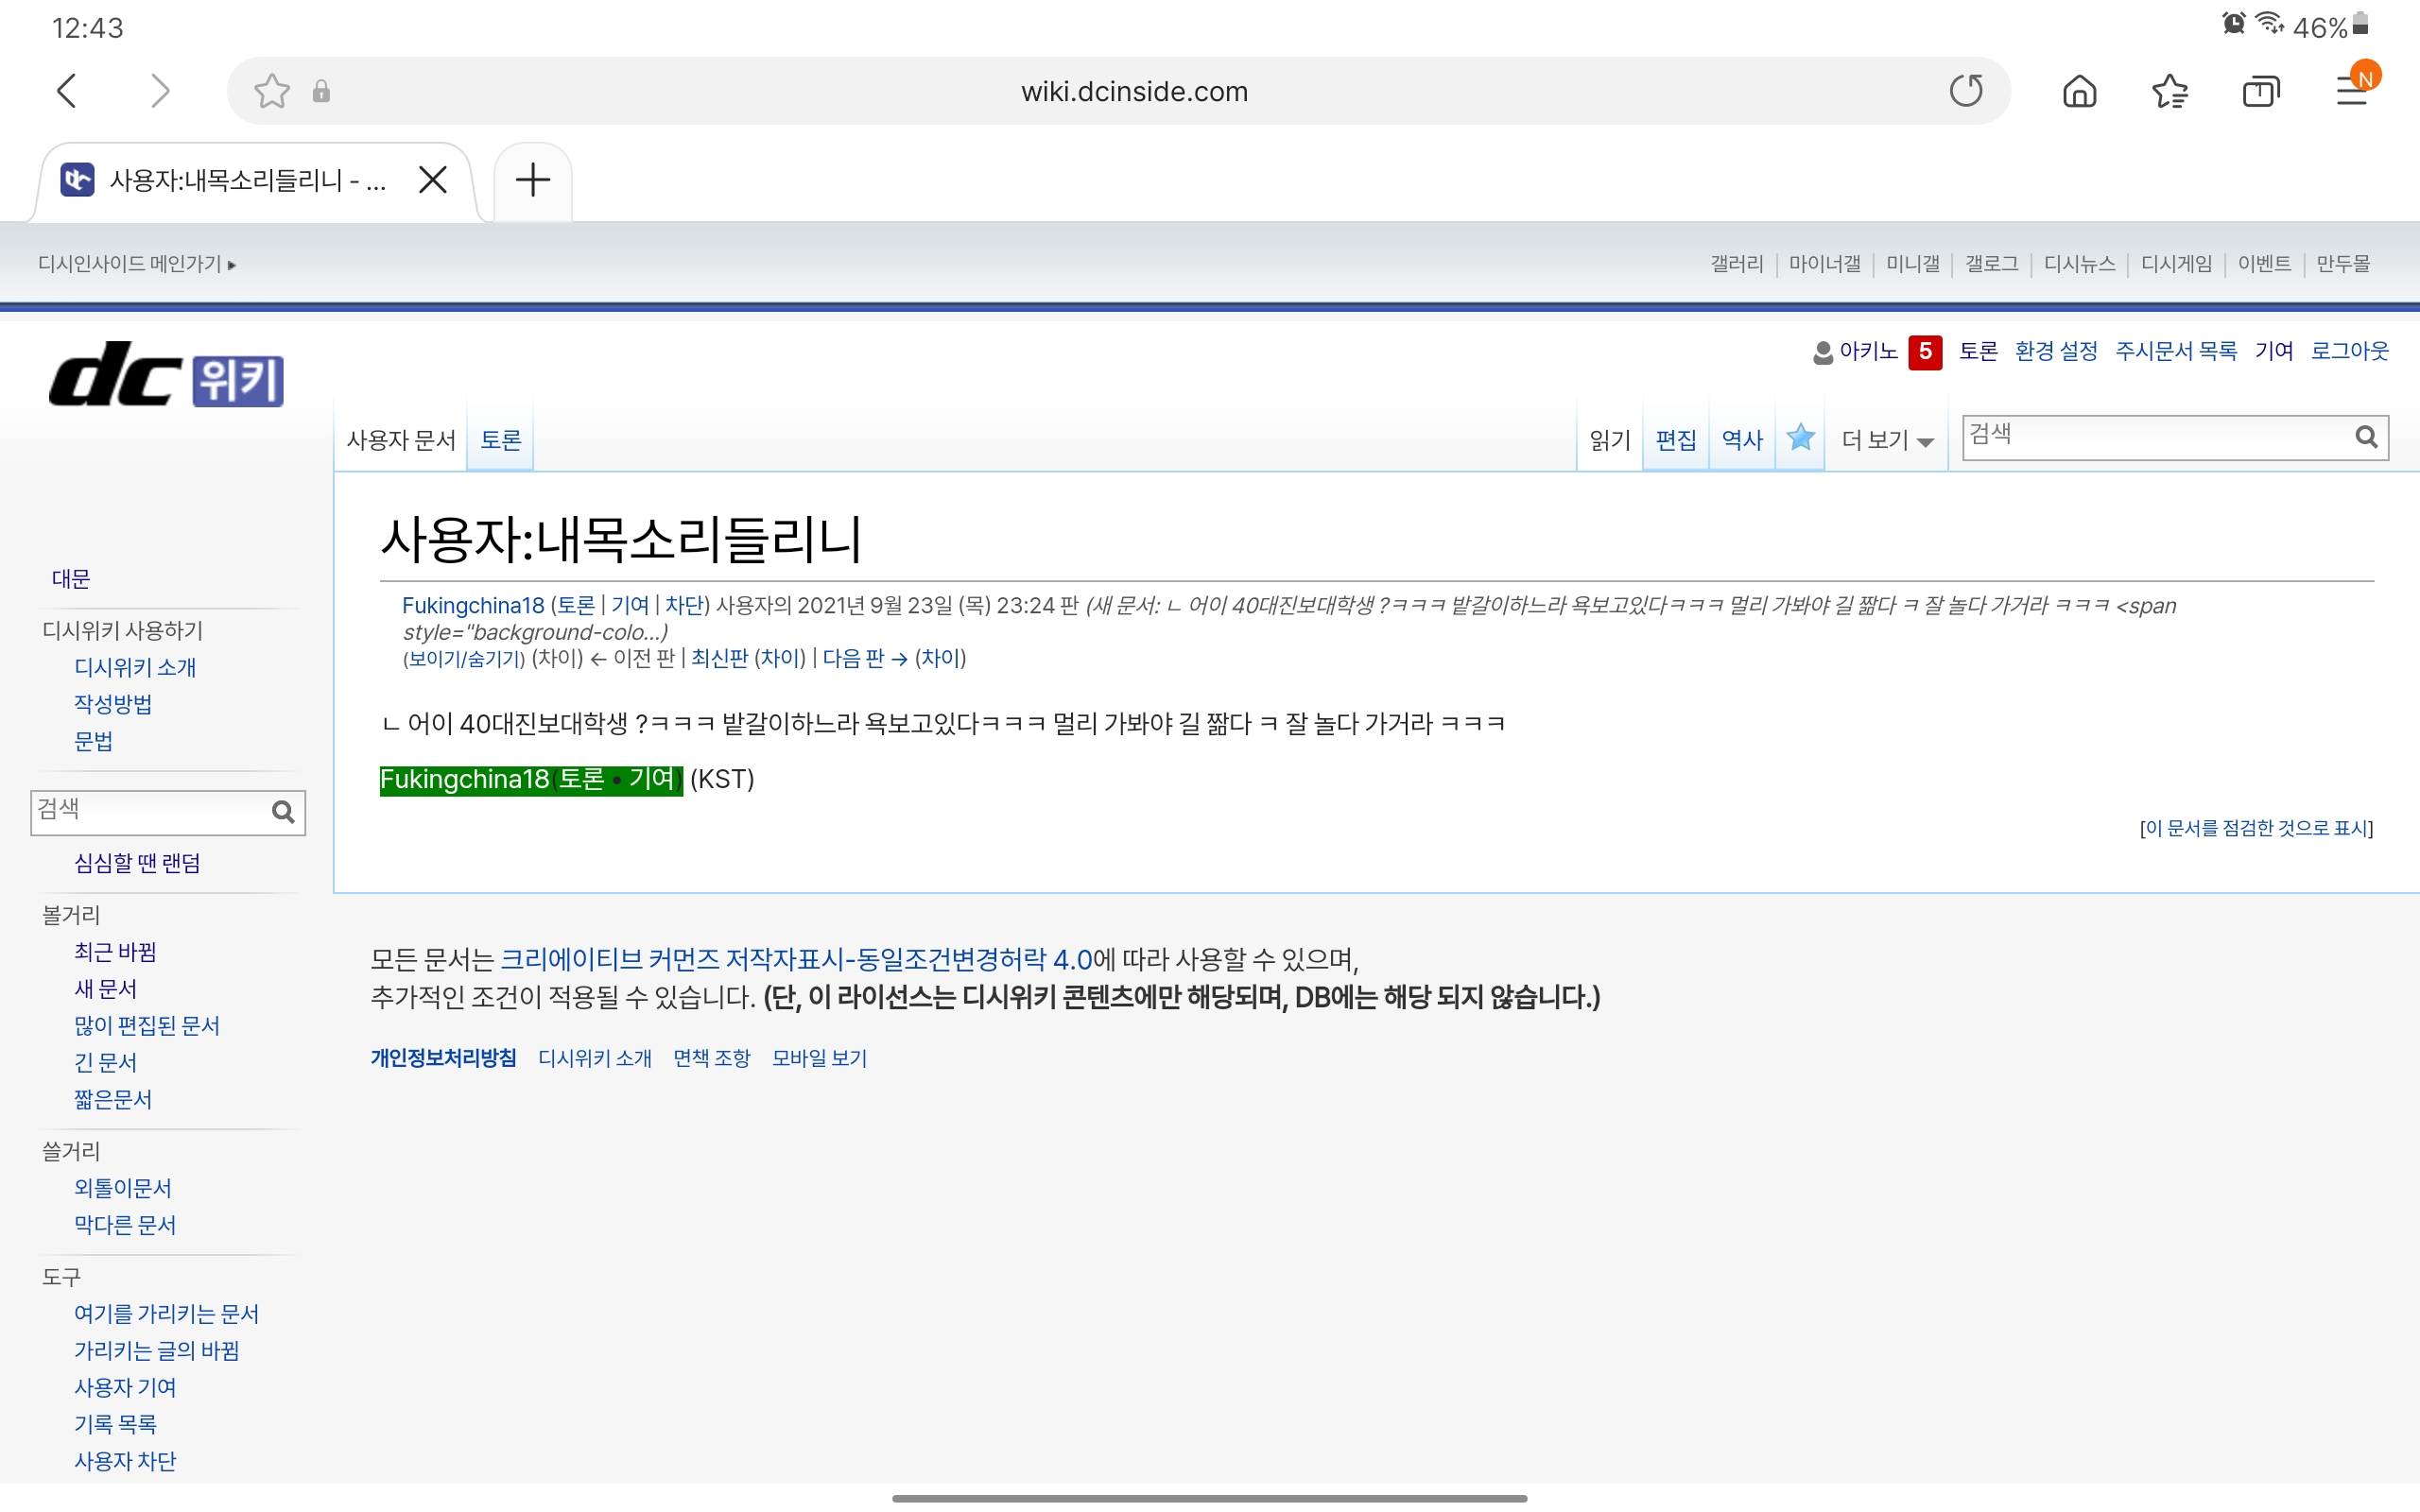Click the green highlighted Fukingchina18 signature
This screenshot has height=1512, width=2420.
pos(464,780)
